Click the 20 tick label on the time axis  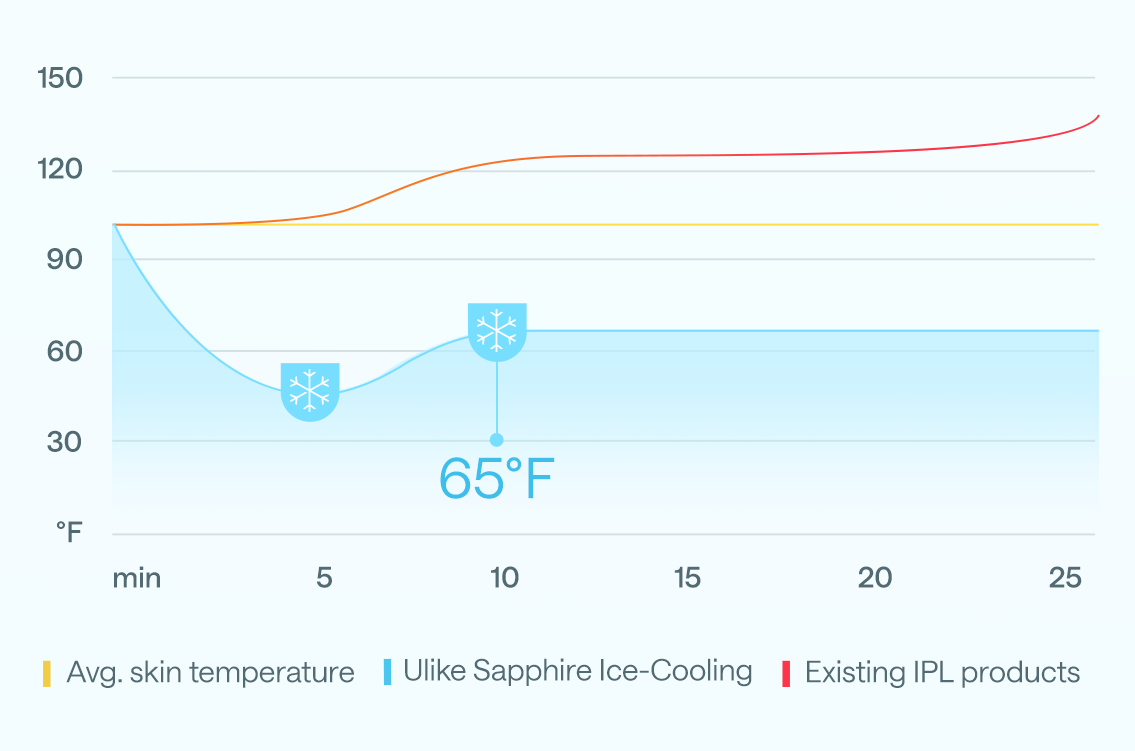pos(875,578)
